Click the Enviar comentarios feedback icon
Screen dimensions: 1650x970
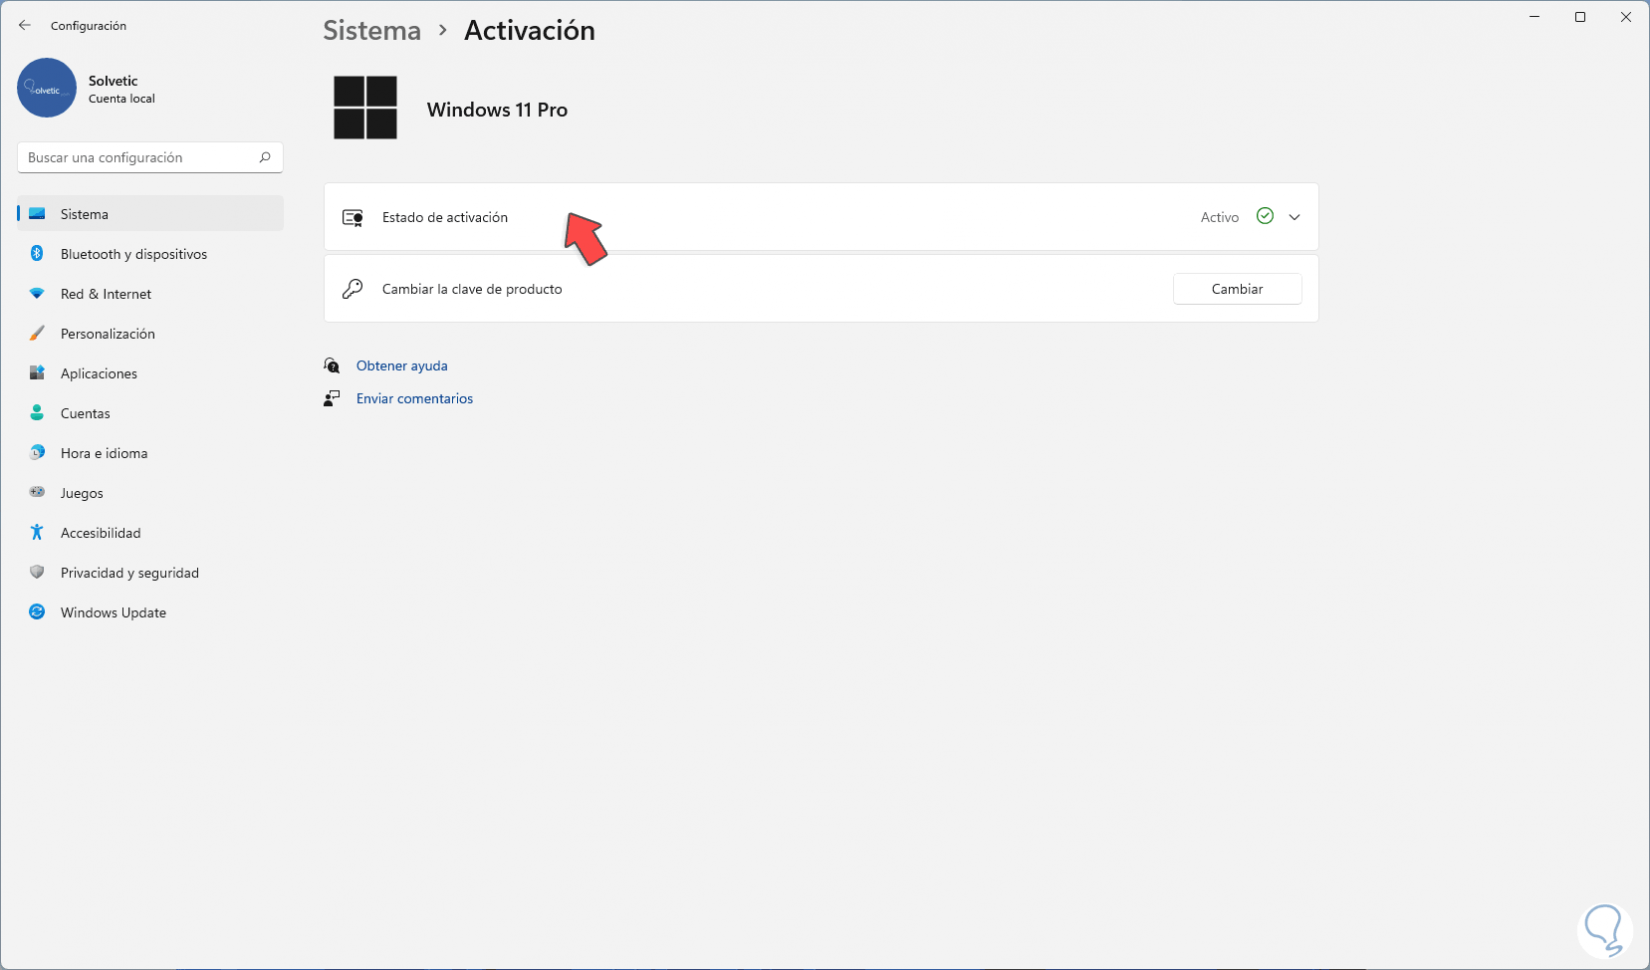tap(332, 399)
